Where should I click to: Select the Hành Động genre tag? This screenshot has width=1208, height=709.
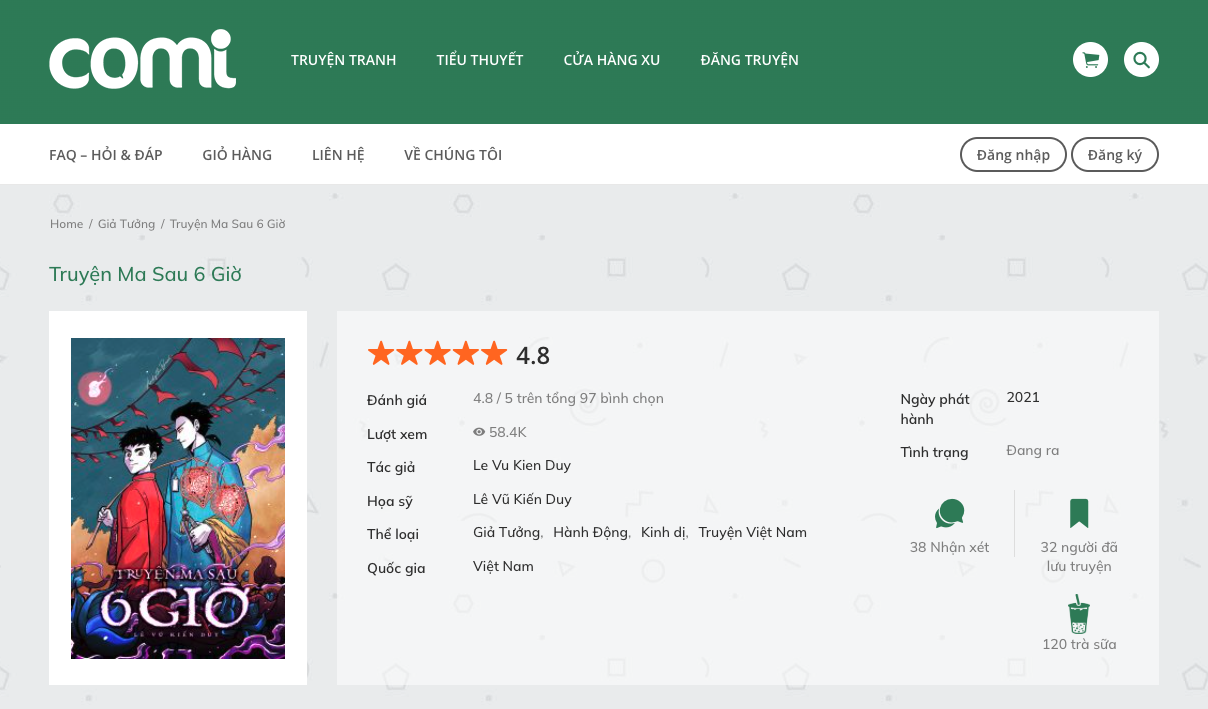[x=590, y=532]
